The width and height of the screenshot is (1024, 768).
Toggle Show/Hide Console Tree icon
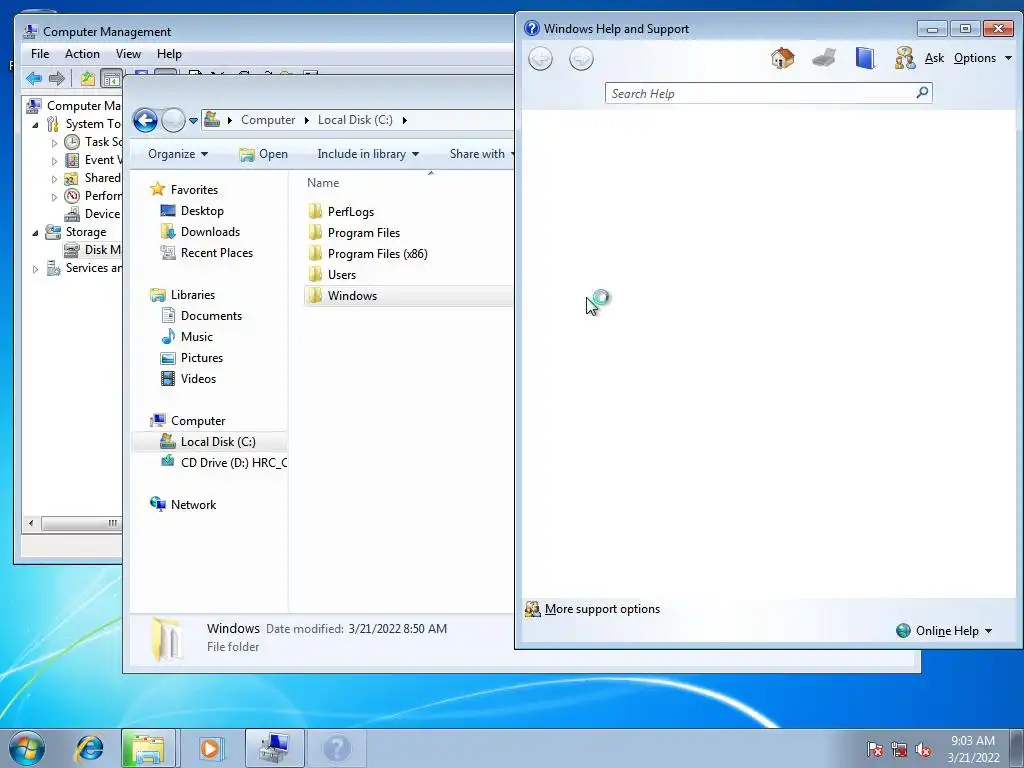click(112, 79)
